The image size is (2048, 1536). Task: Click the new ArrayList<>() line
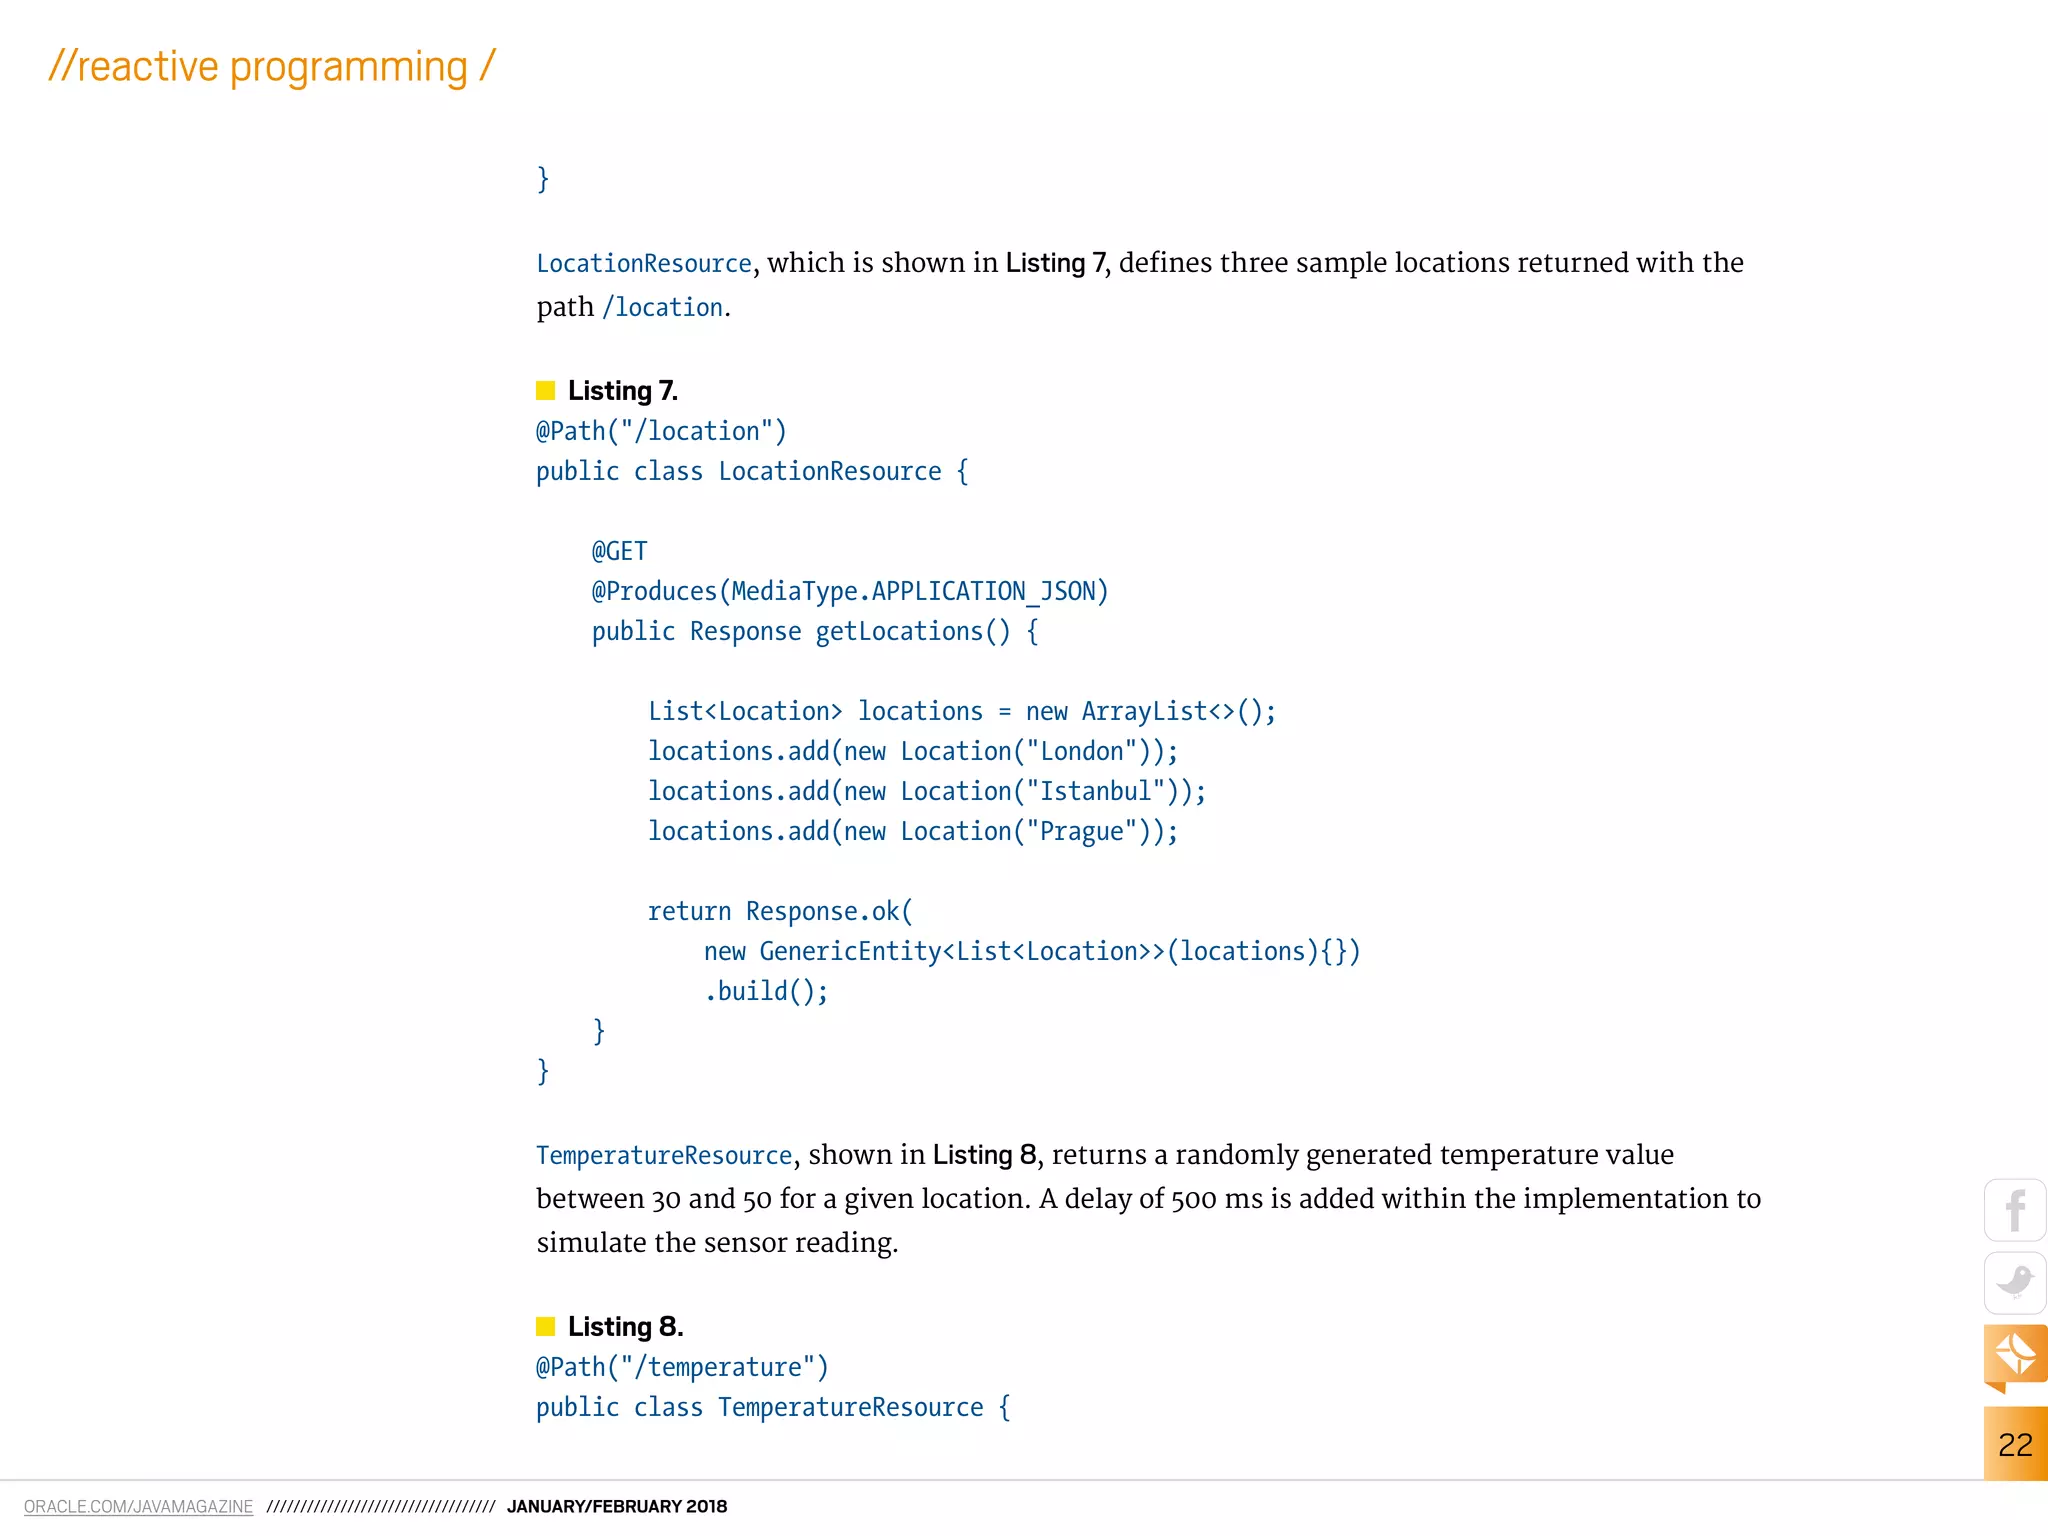coord(962,711)
